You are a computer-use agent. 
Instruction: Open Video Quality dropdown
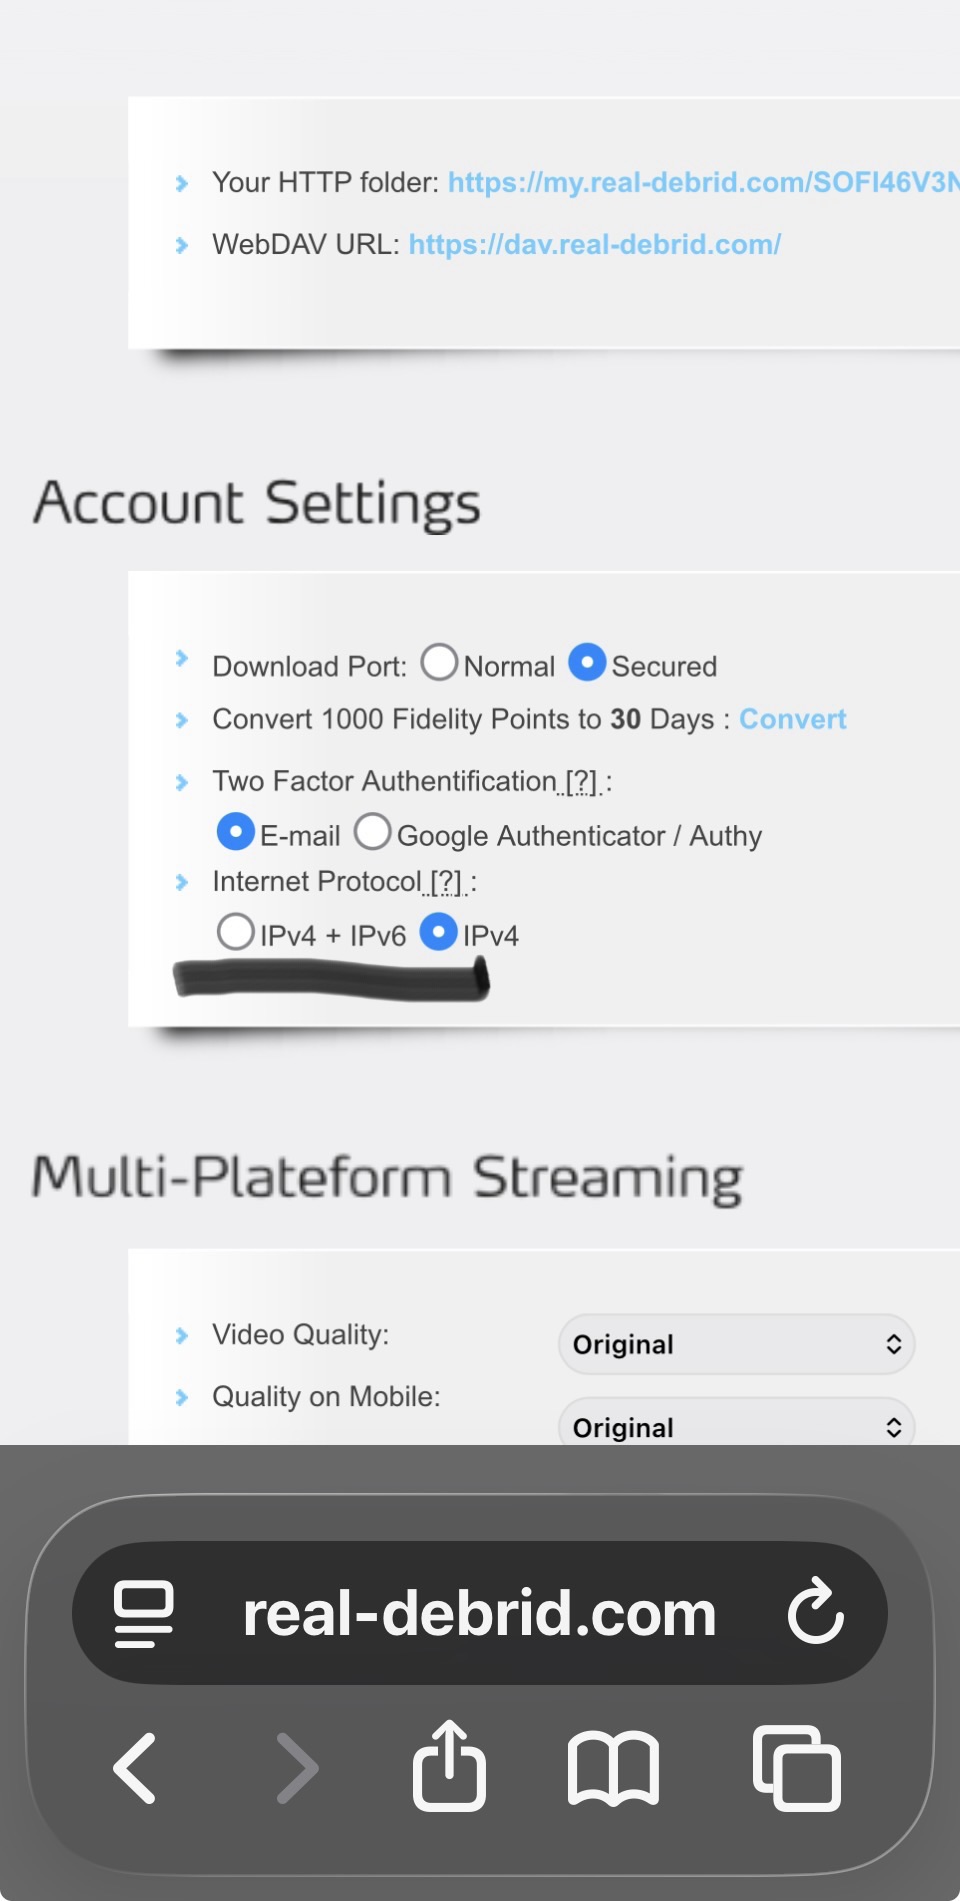(737, 1344)
